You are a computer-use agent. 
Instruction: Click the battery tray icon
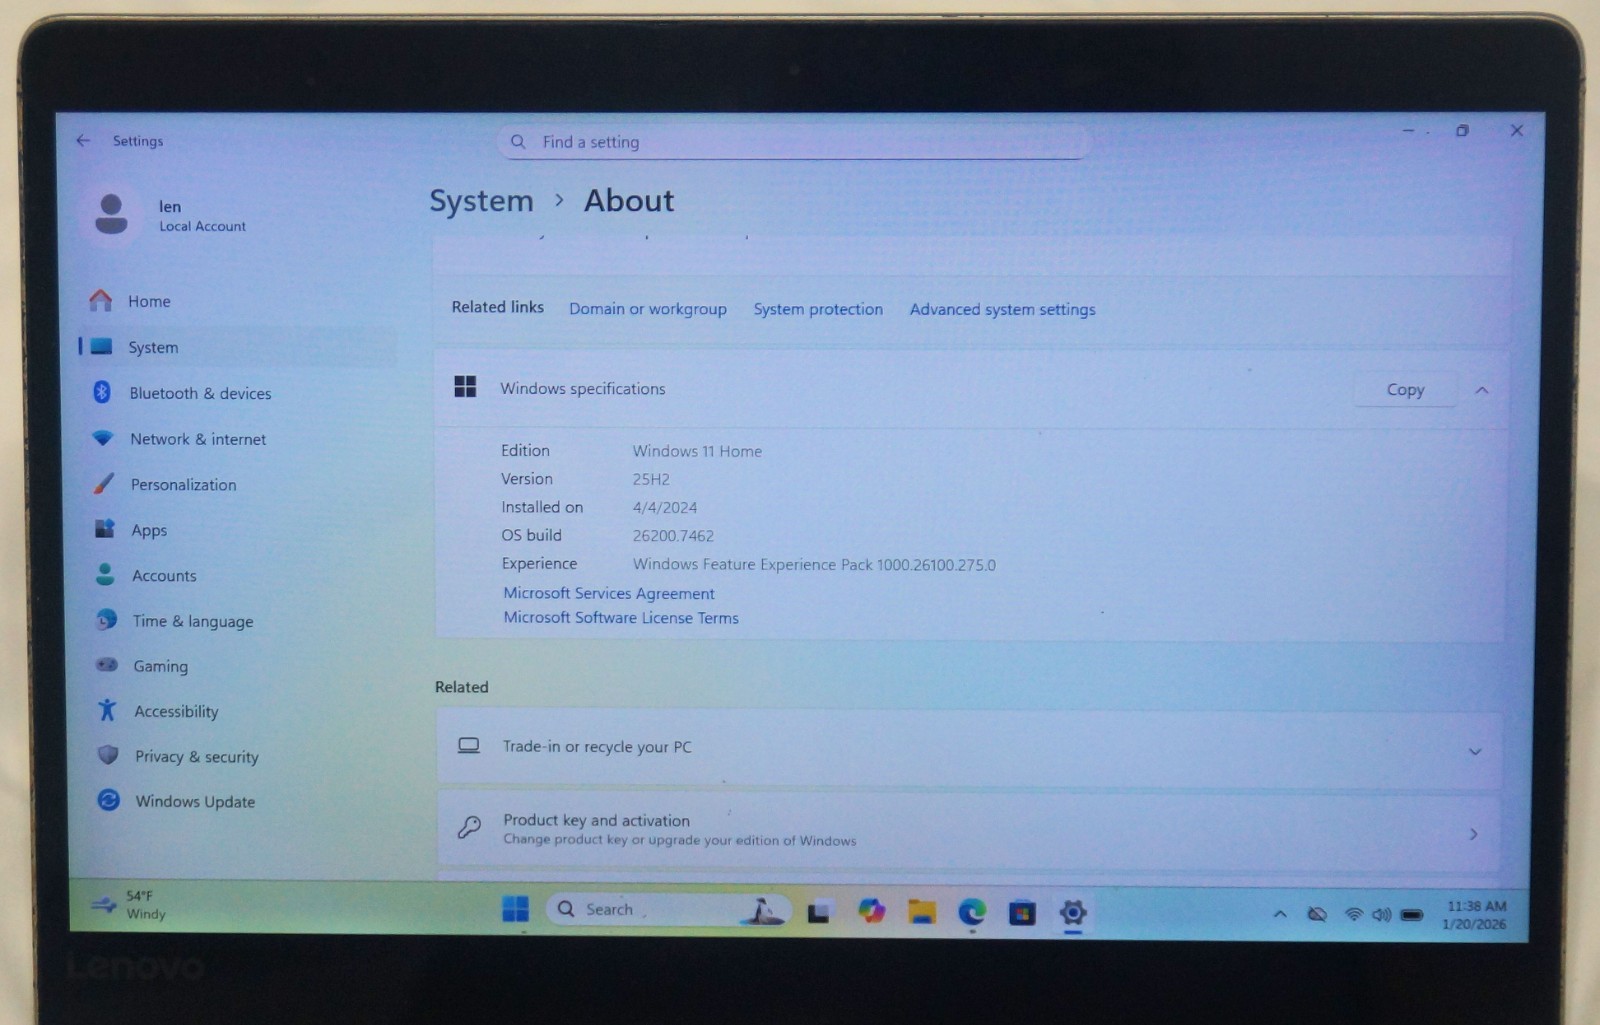pos(1412,915)
